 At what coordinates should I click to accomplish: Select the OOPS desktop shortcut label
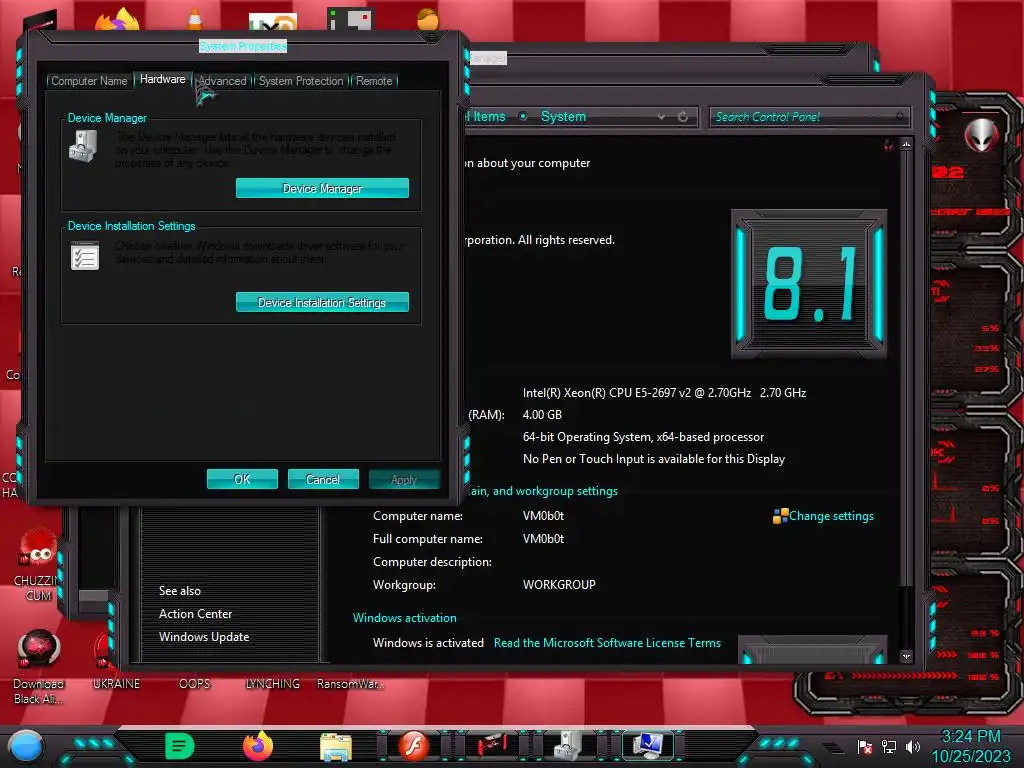195,684
